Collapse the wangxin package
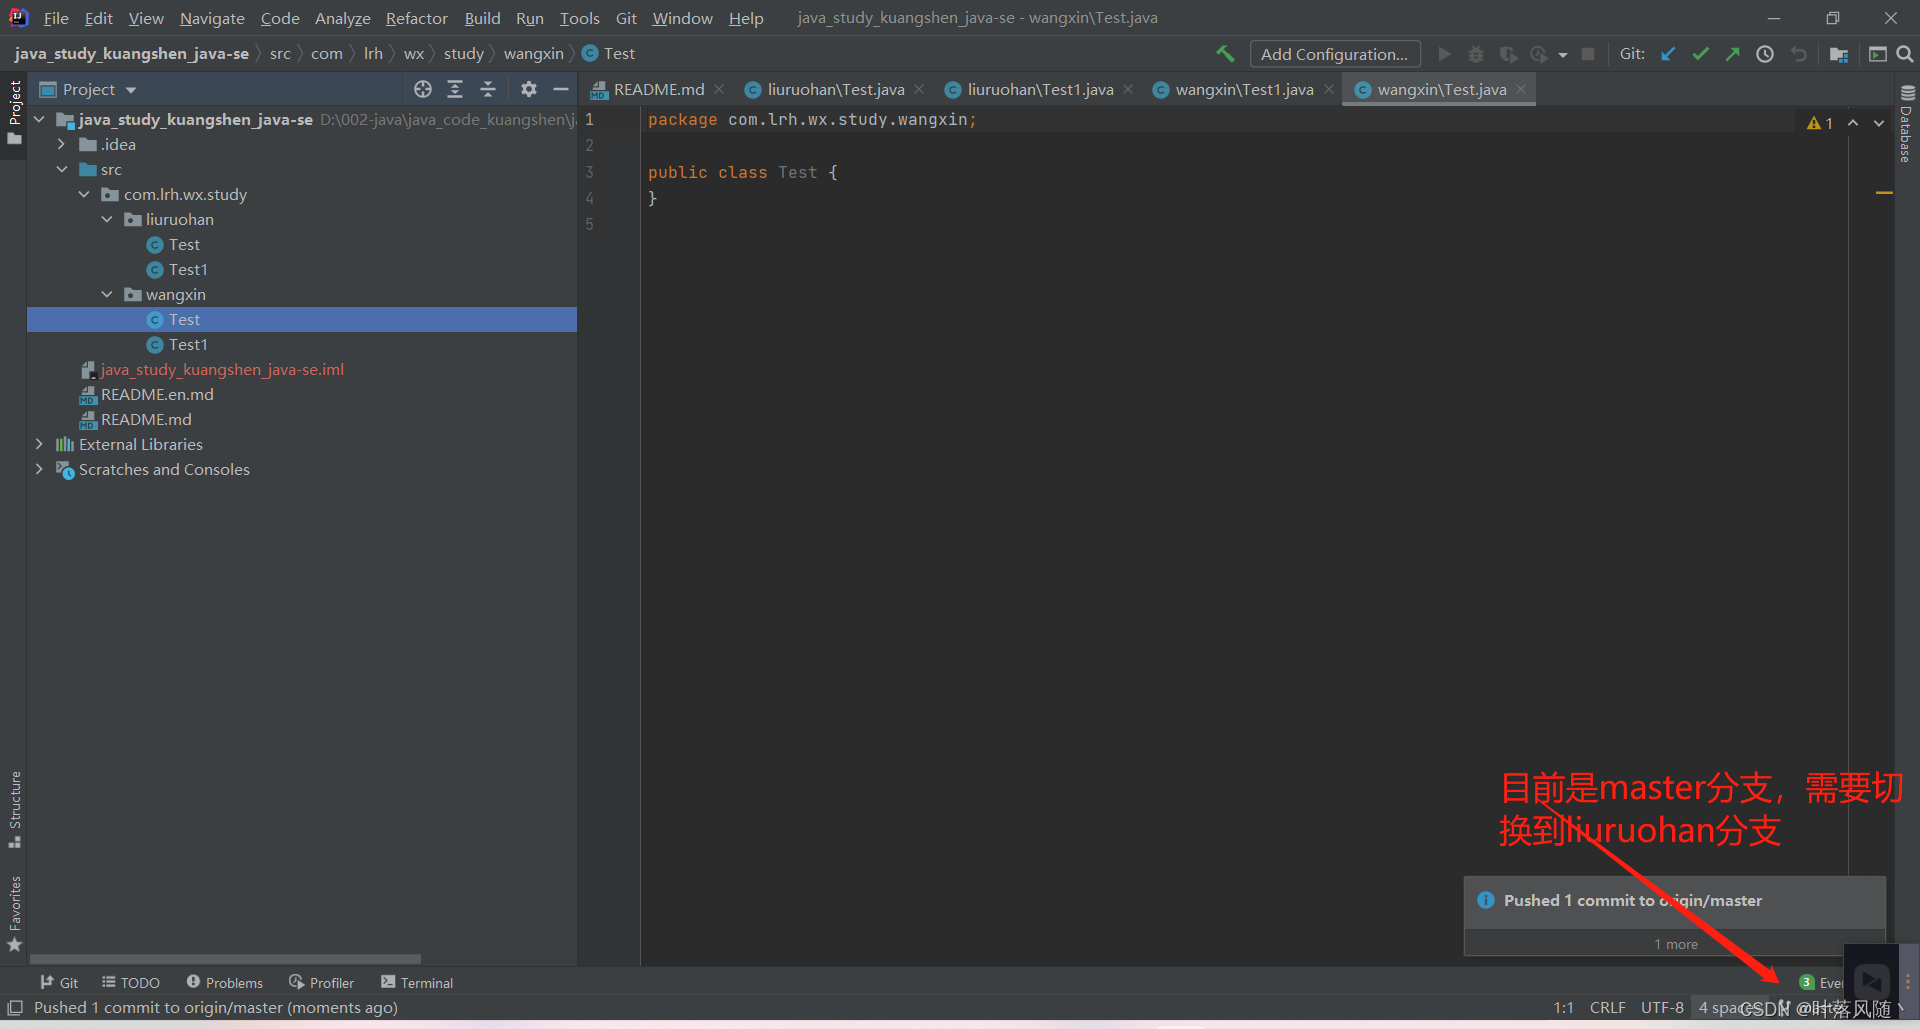Image resolution: width=1920 pixels, height=1029 pixels. click(x=107, y=294)
